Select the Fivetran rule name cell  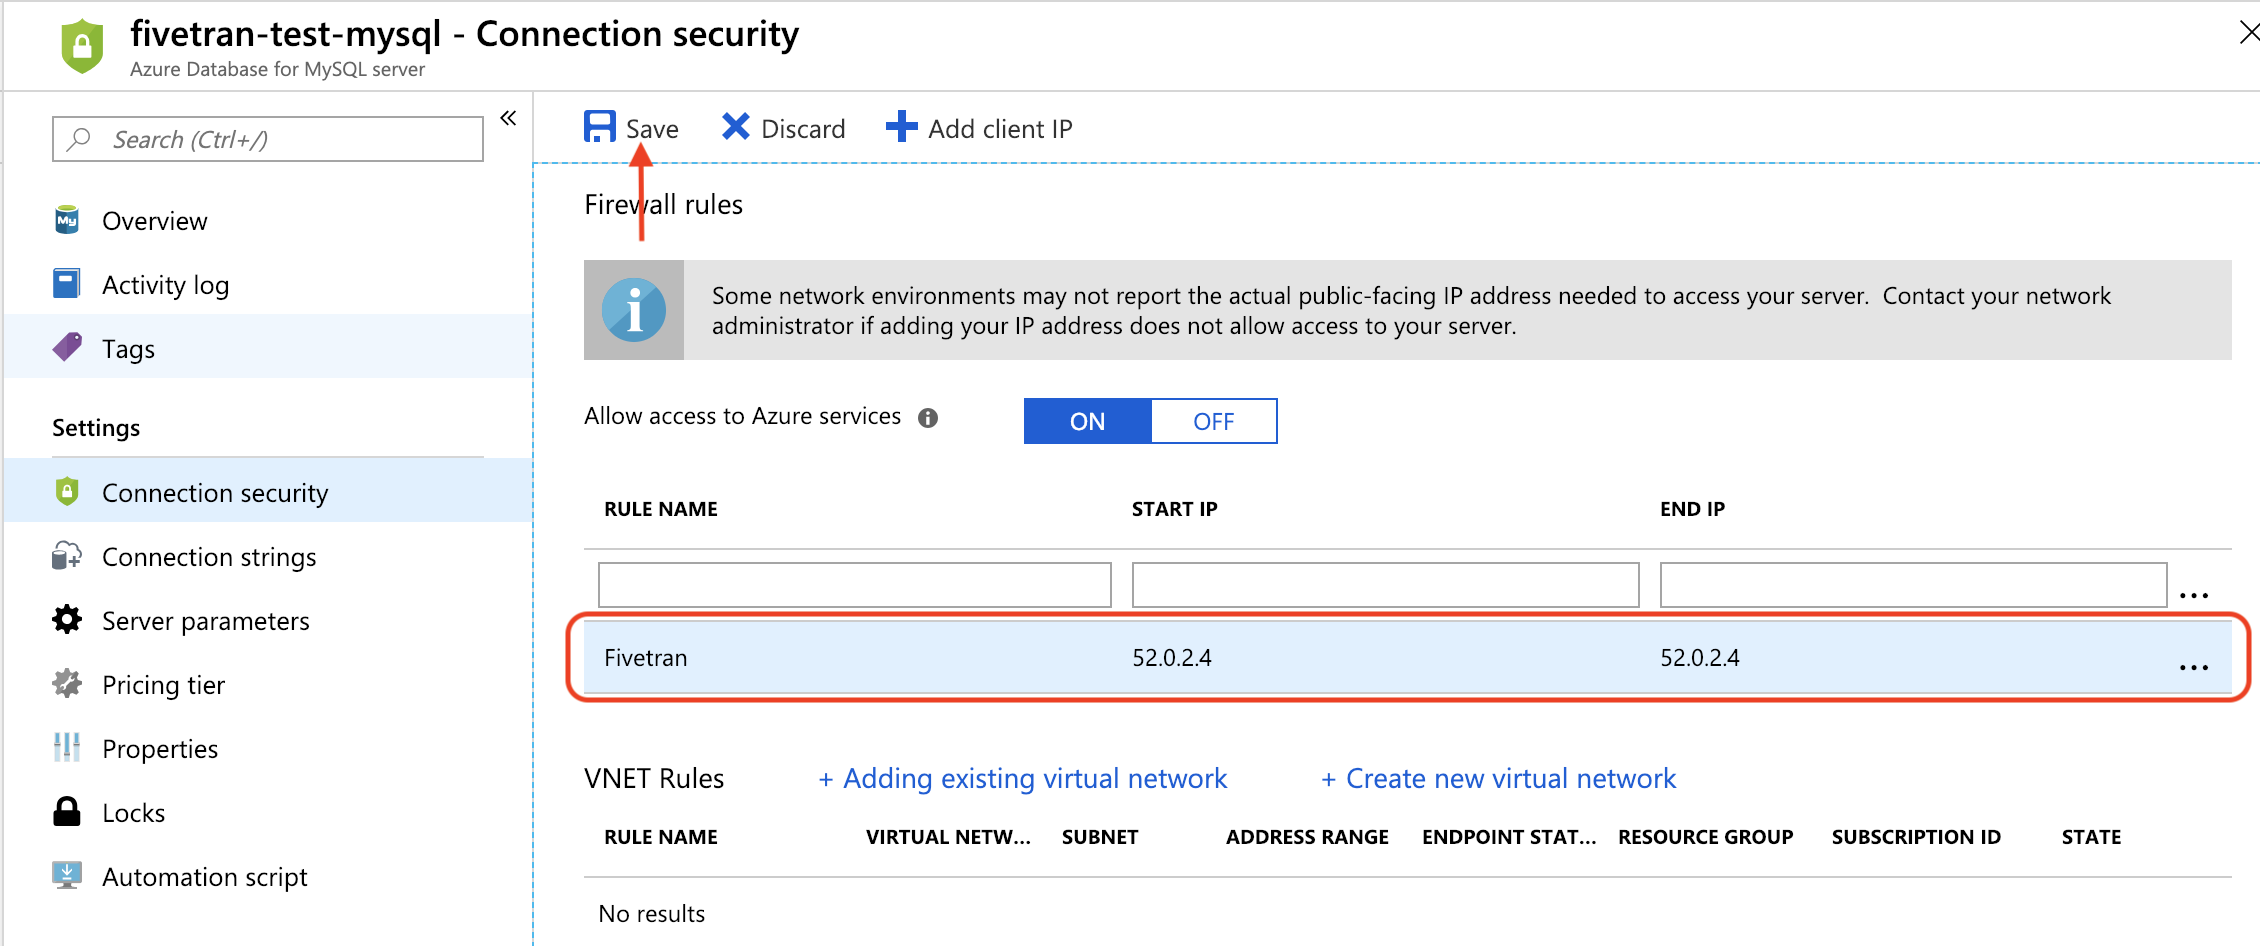tap(646, 657)
